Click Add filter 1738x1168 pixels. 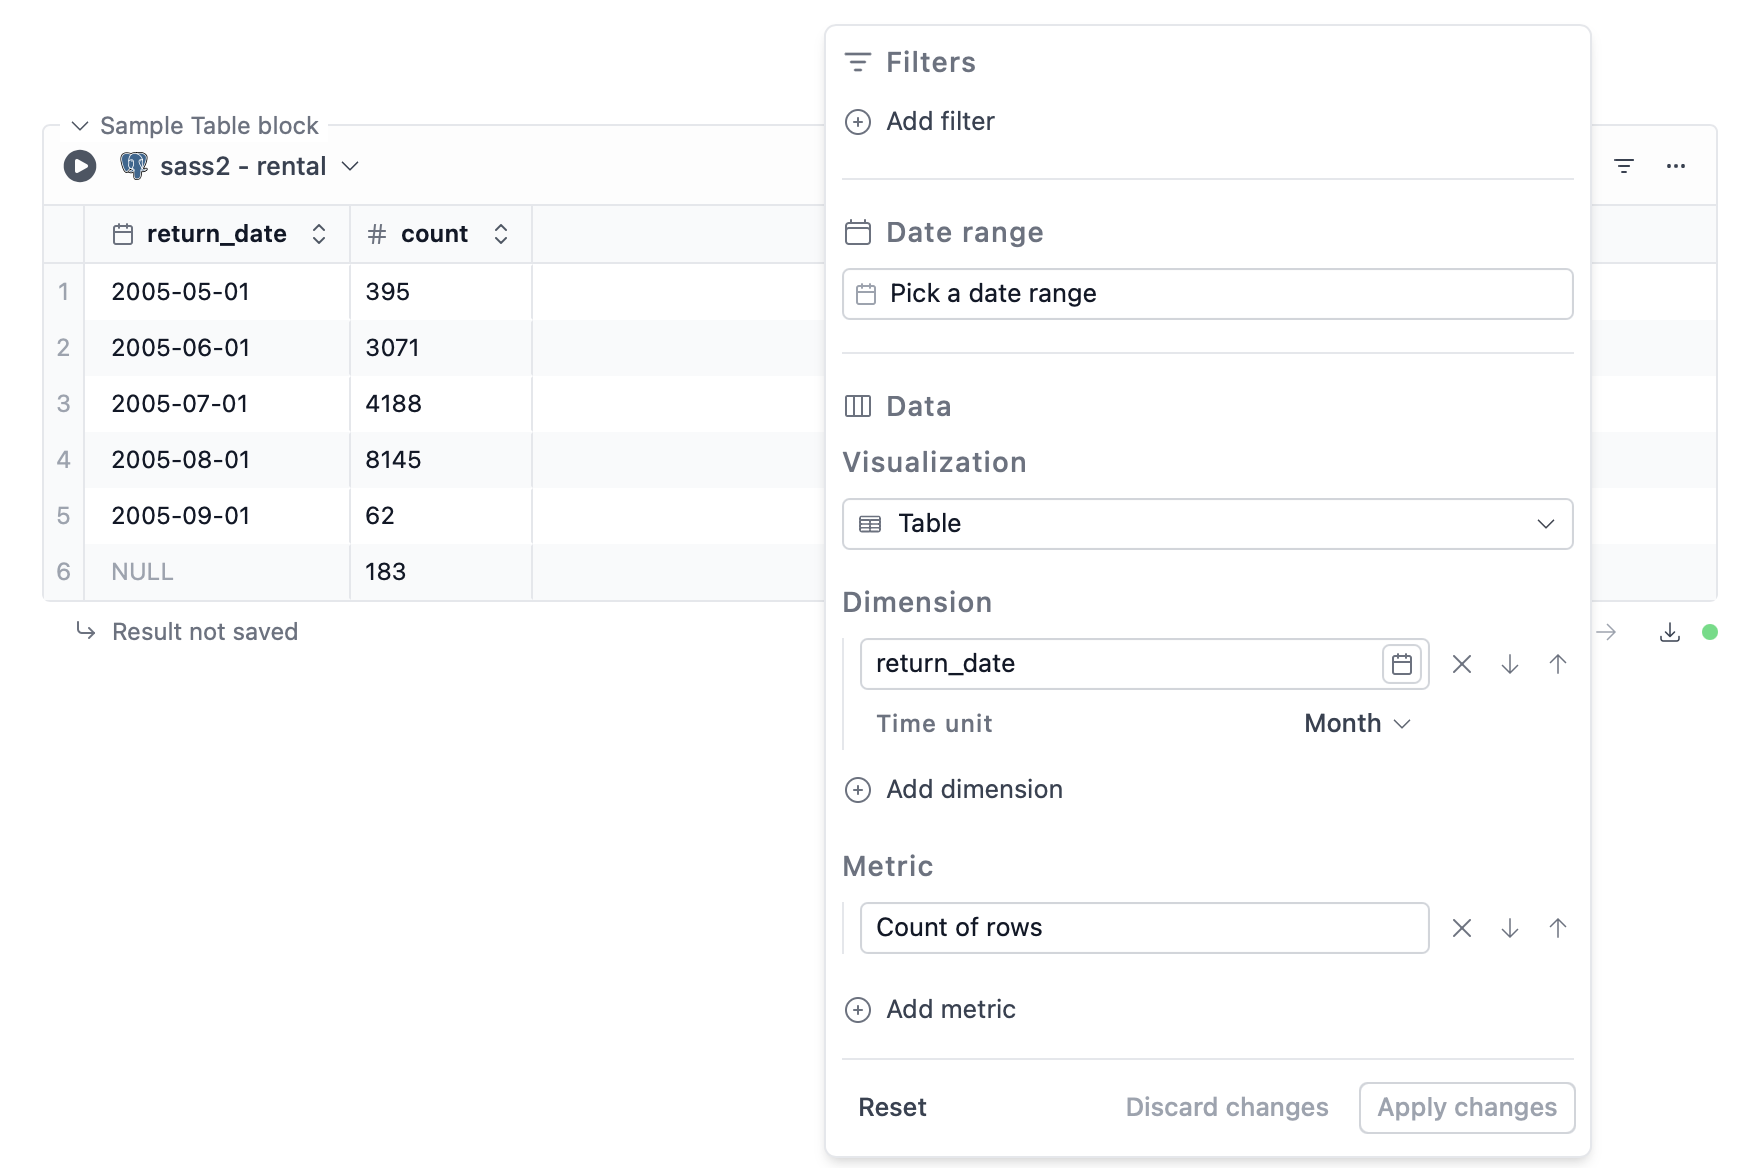(x=919, y=121)
